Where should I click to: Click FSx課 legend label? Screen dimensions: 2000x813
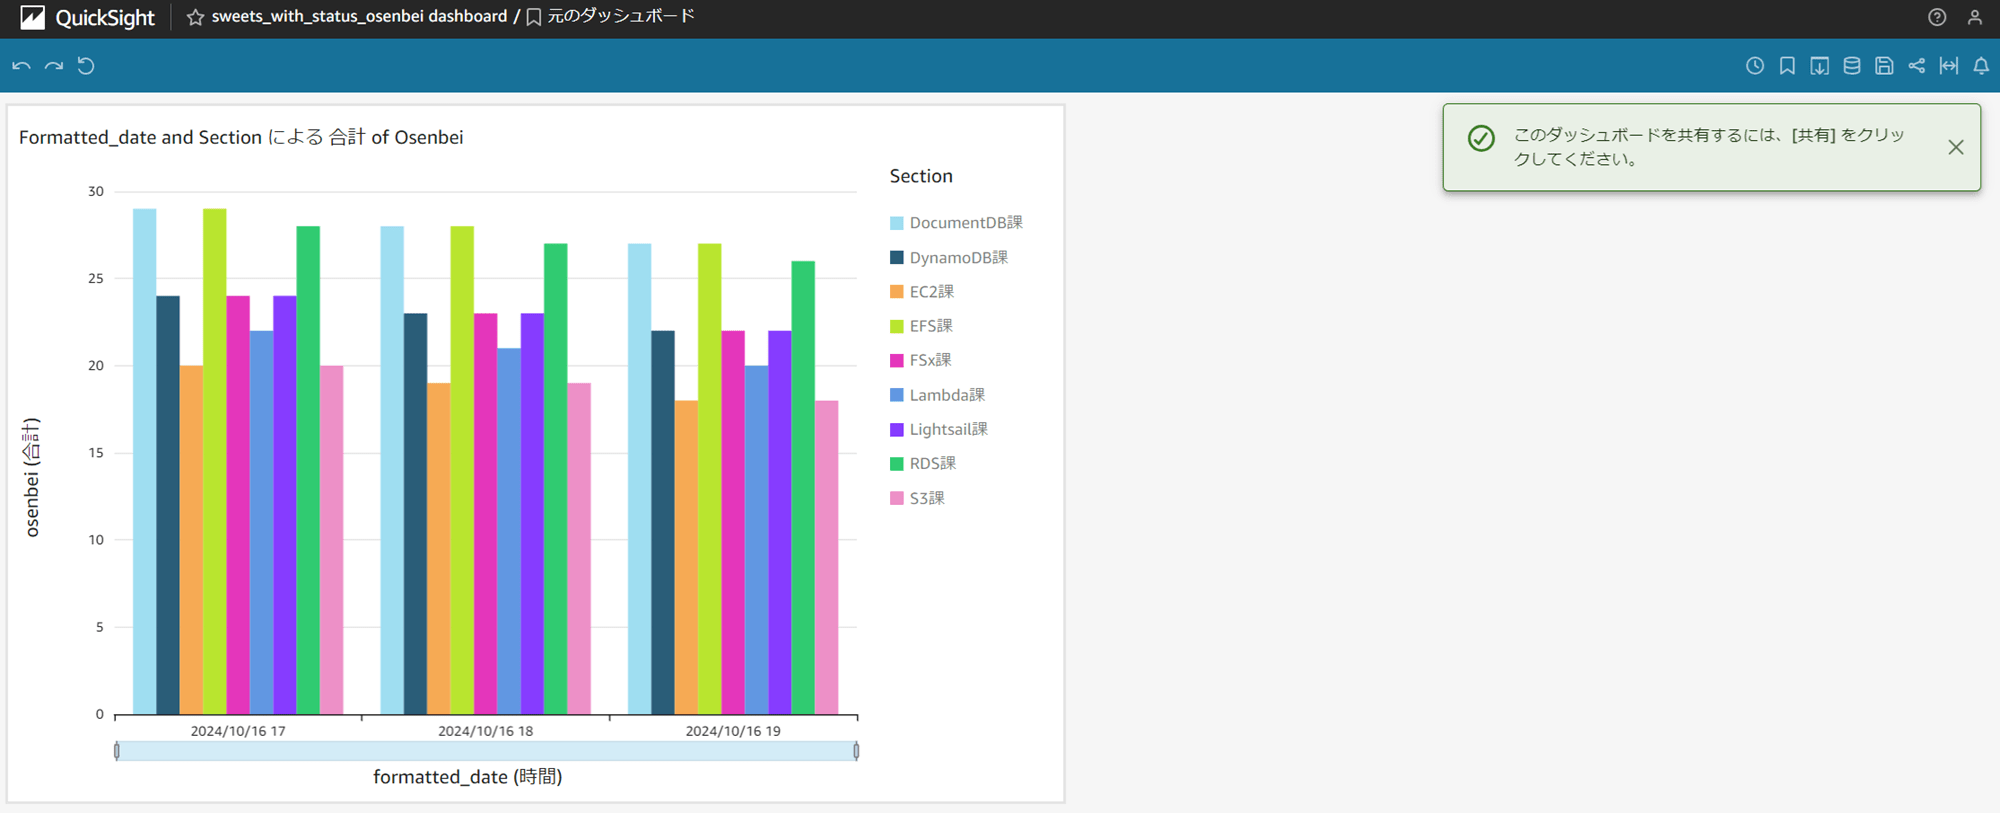[930, 360]
